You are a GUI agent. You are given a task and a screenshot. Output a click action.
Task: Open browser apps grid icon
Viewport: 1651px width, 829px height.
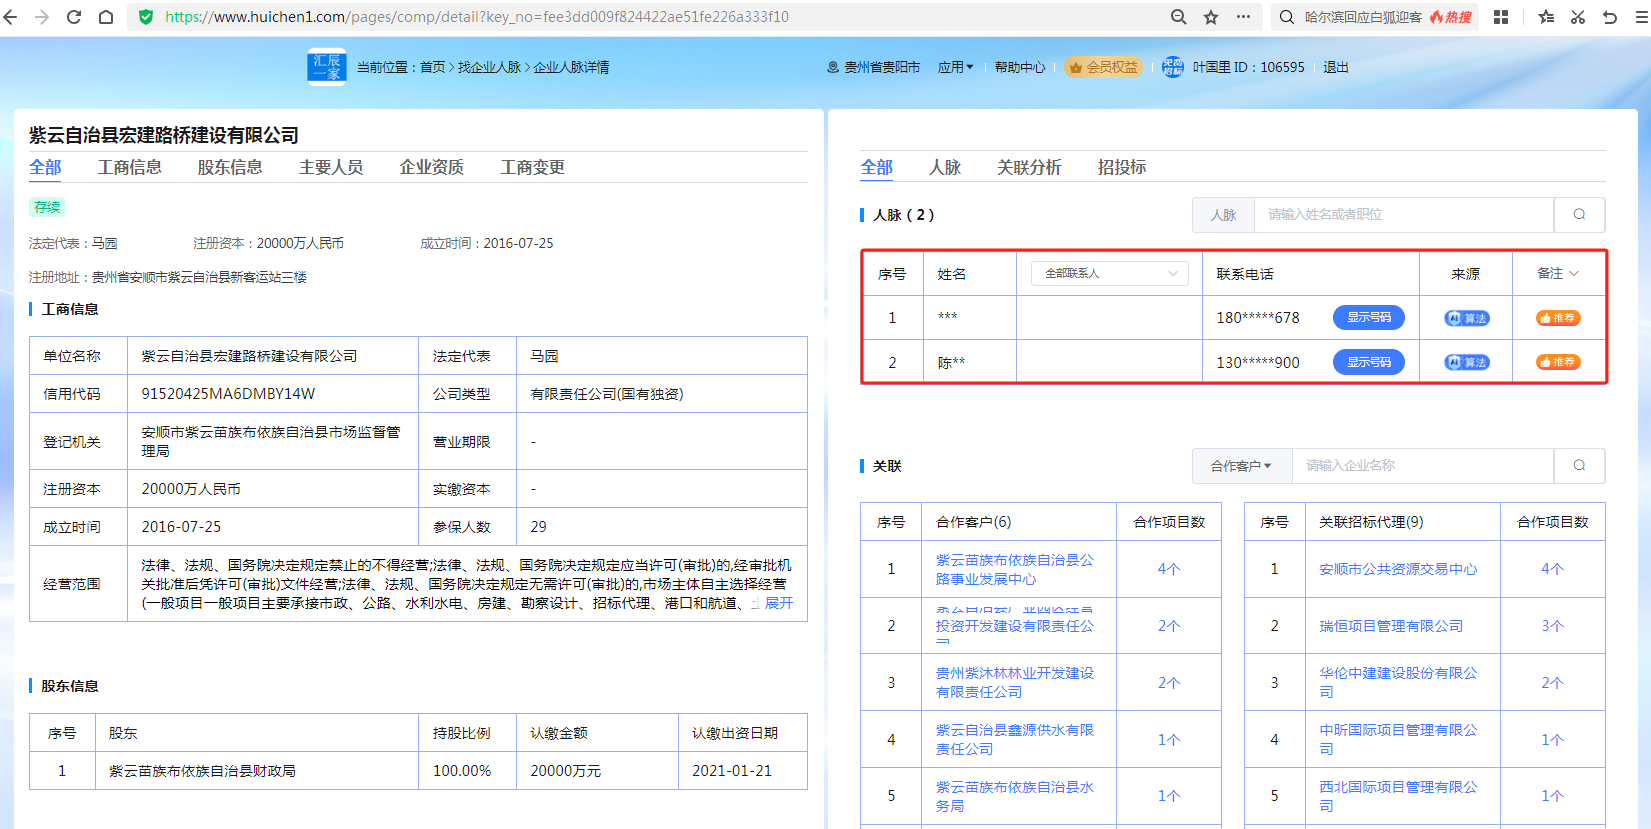click(x=1501, y=17)
